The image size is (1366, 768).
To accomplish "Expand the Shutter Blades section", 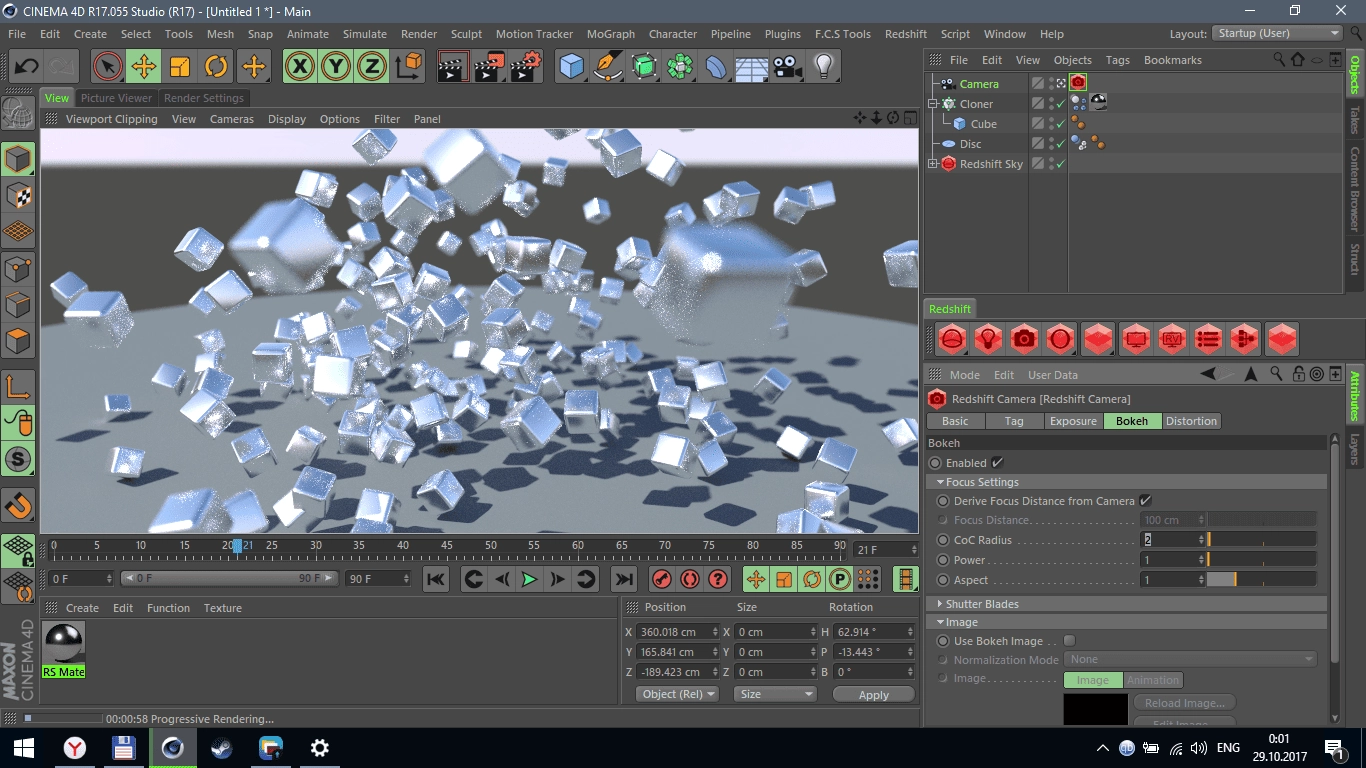I will [941, 604].
